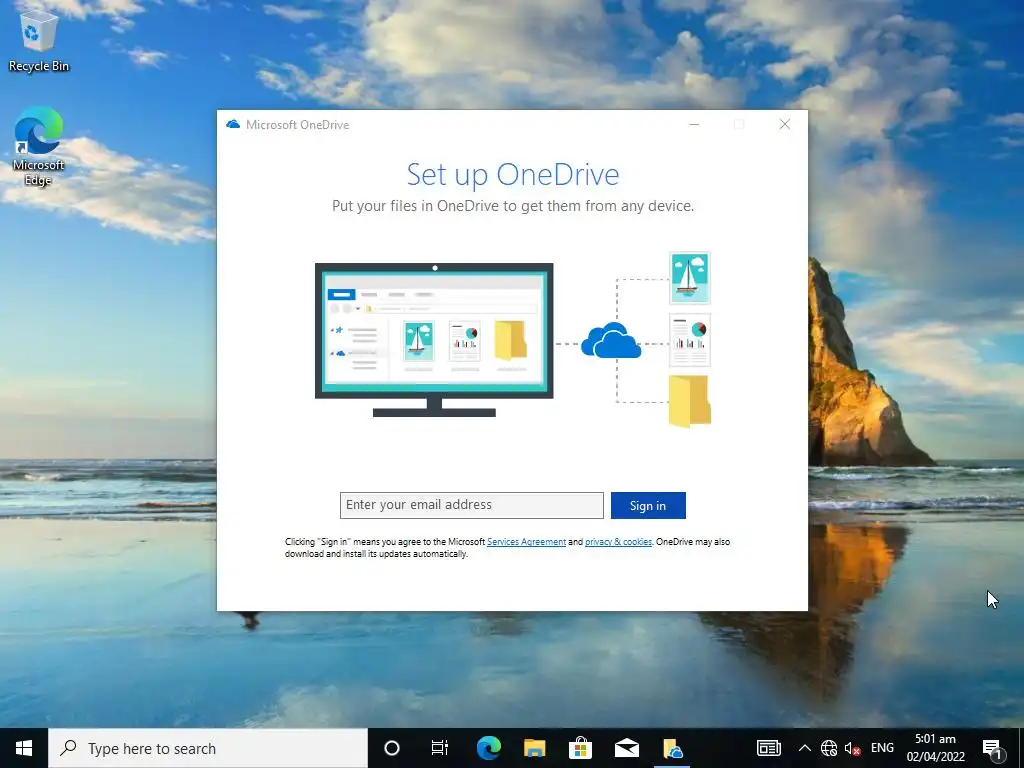Open the notification Action Center
This screenshot has width=1024, height=768.
(x=993, y=748)
